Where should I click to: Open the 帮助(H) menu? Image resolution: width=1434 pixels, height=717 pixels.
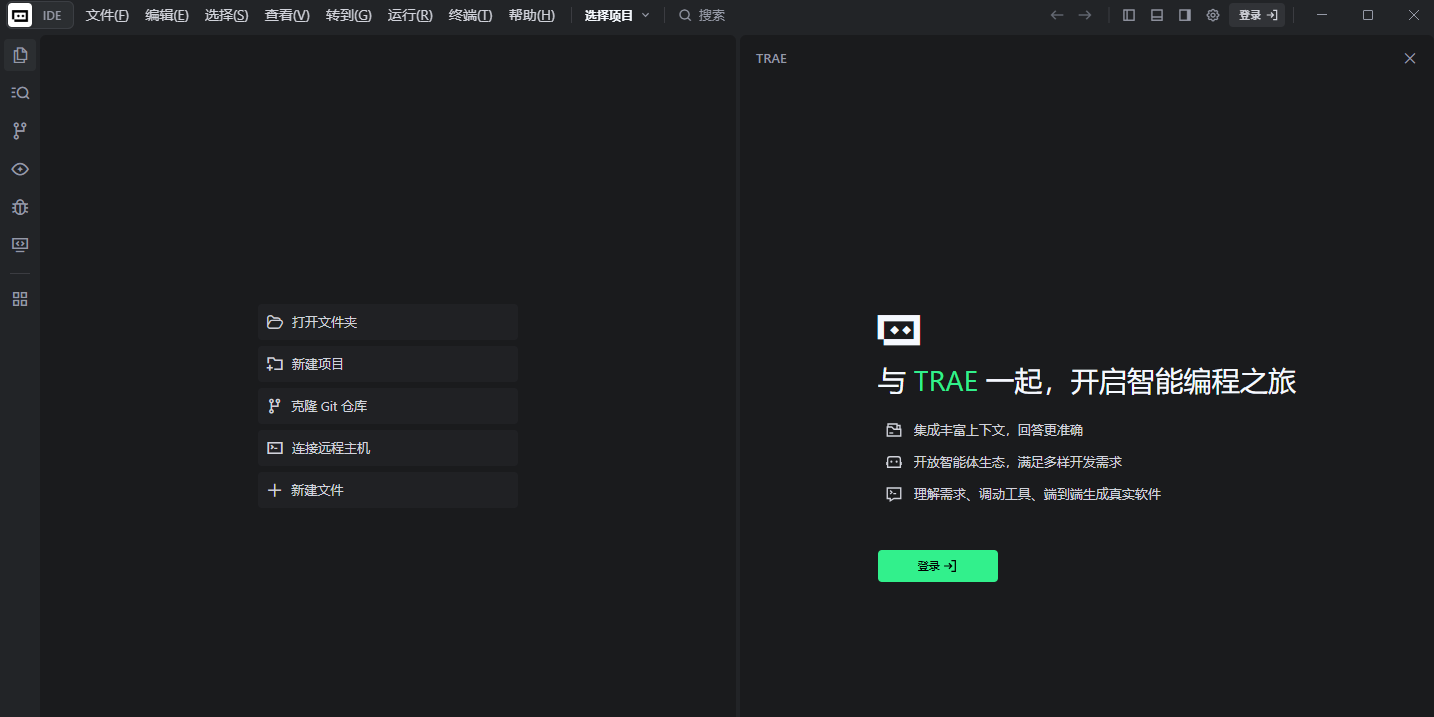[532, 15]
